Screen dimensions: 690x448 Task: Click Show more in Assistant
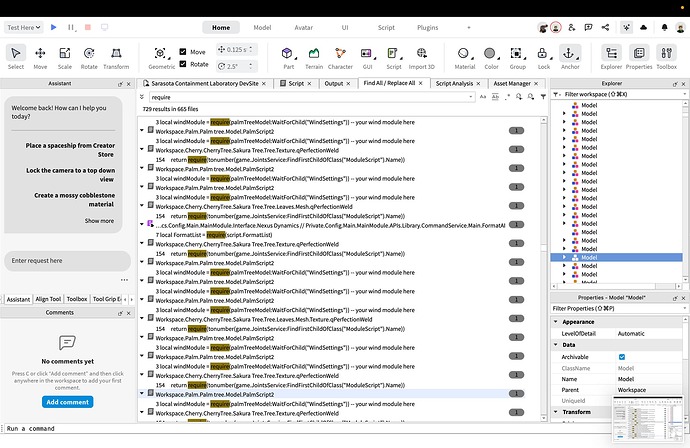(x=99, y=220)
